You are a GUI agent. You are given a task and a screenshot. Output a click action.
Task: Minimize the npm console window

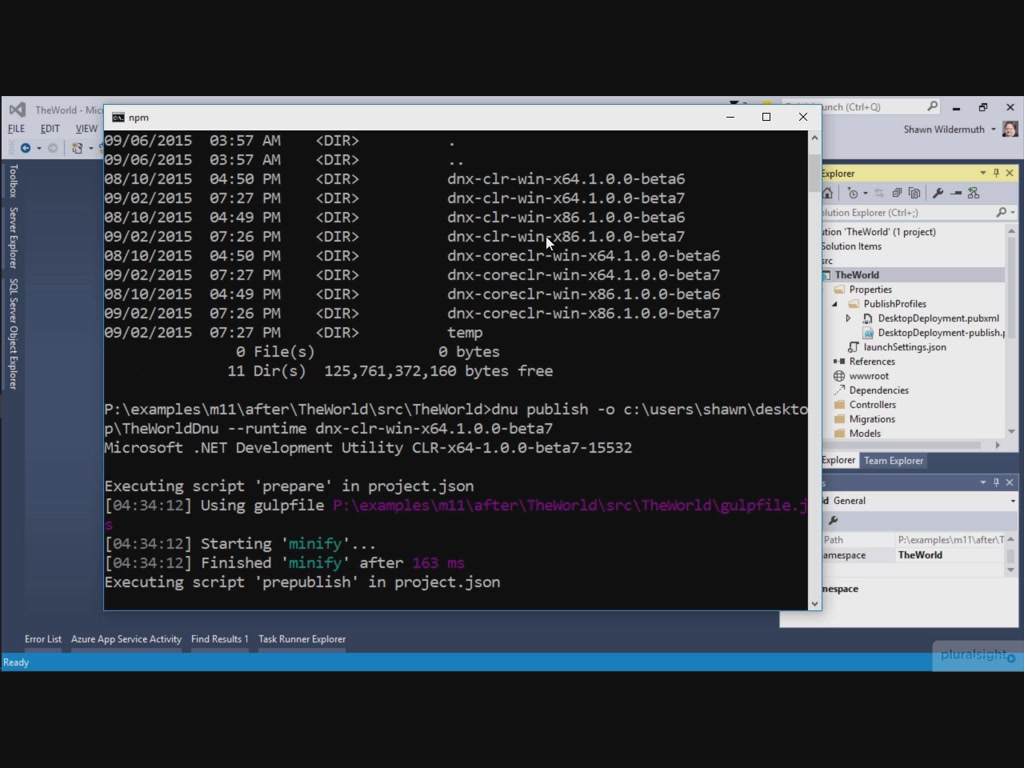pos(730,117)
